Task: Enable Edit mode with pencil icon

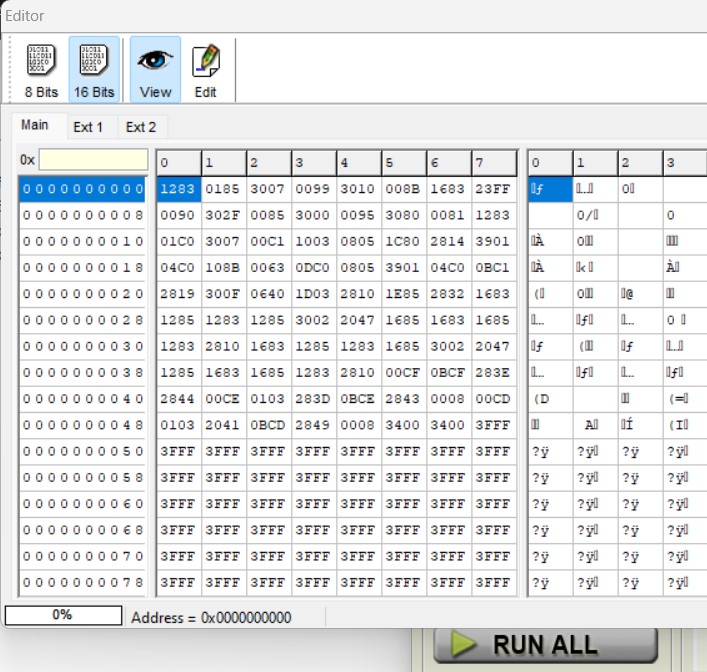Action: pos(205,70)
